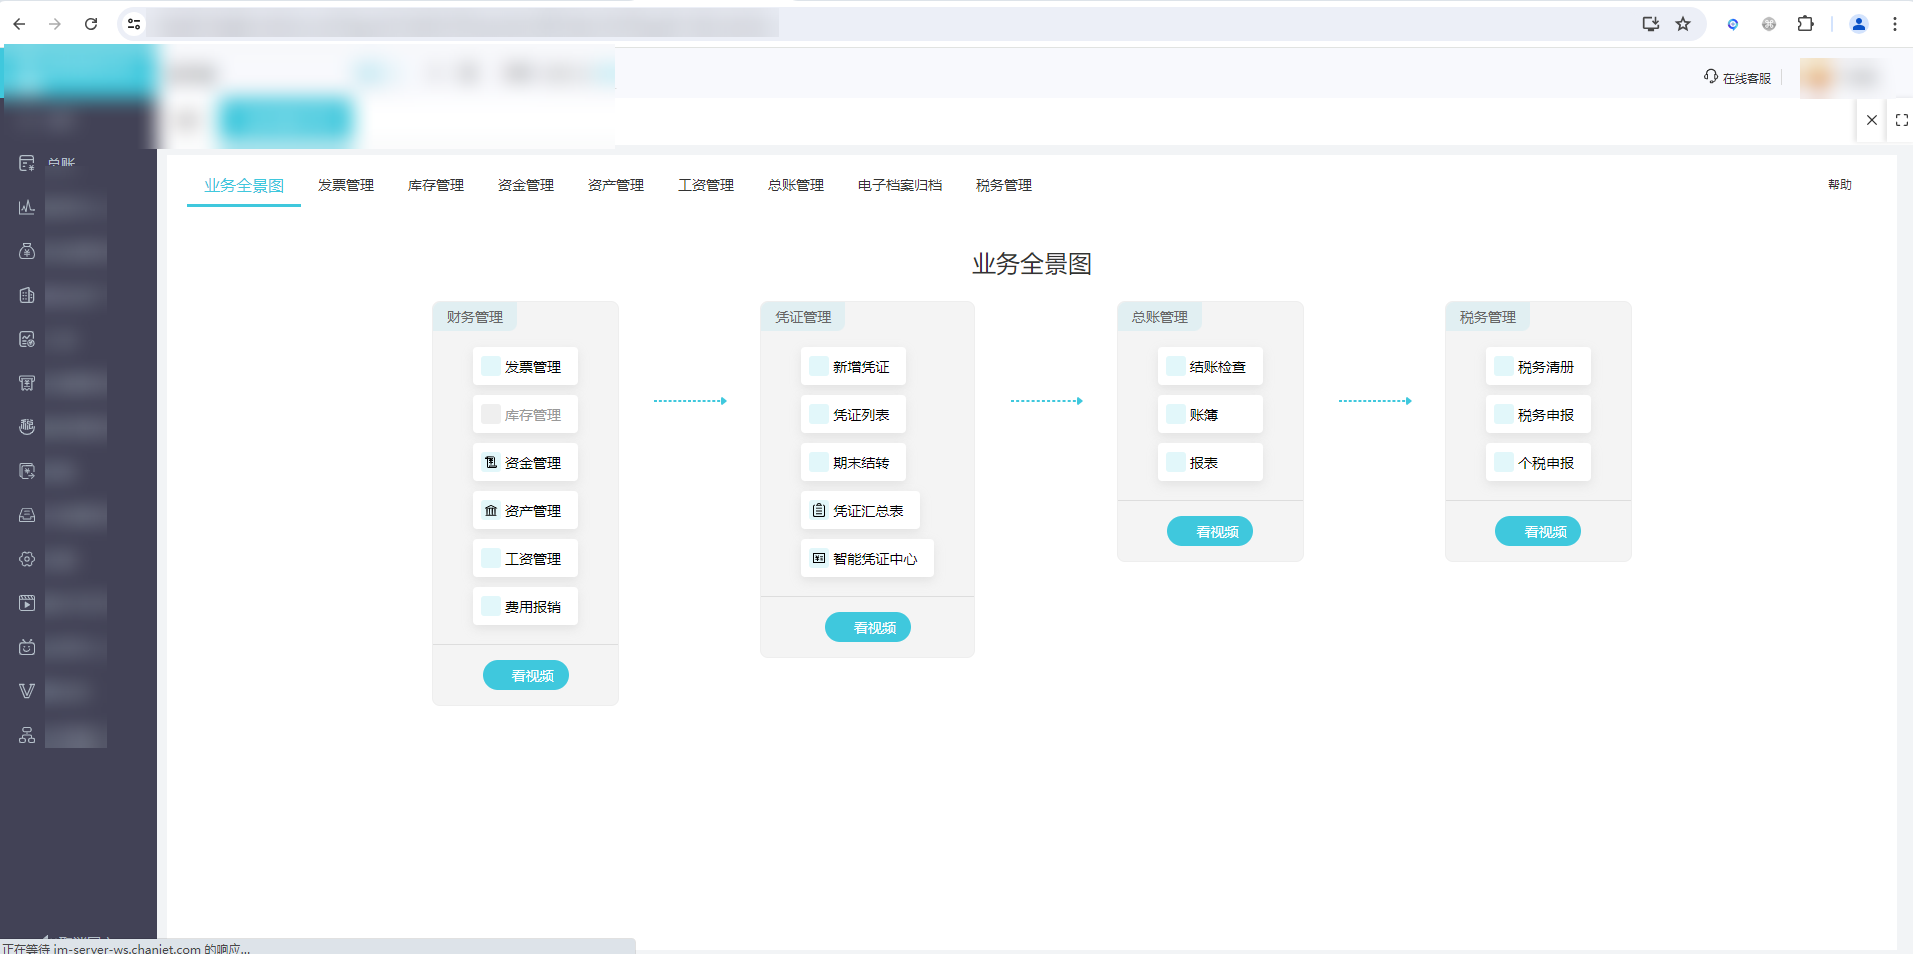Screen dimensions: 1913x954
Task: Open the 税务管理 tab
Action: 1003,185
